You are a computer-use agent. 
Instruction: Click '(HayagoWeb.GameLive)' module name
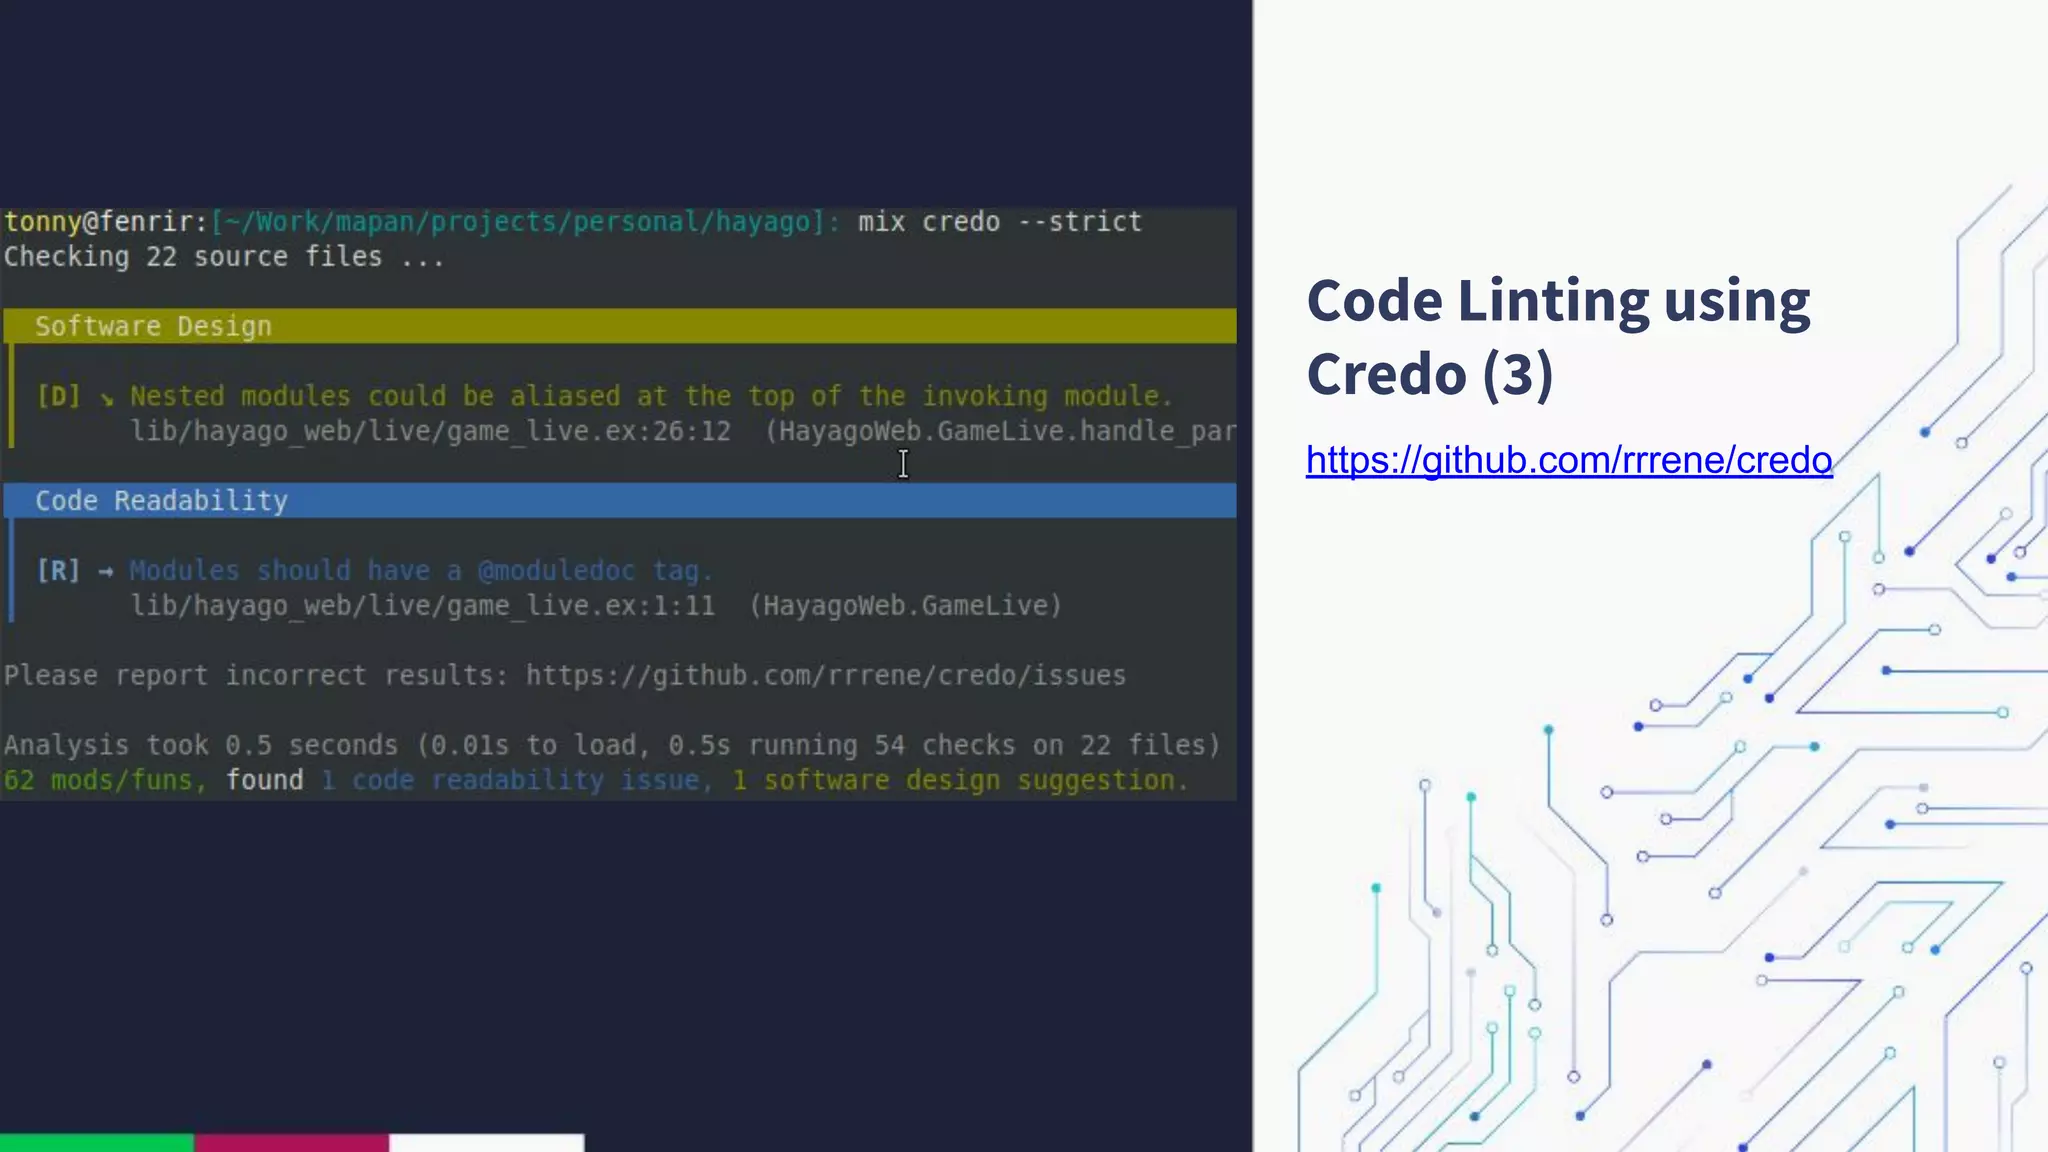[905, 606]
